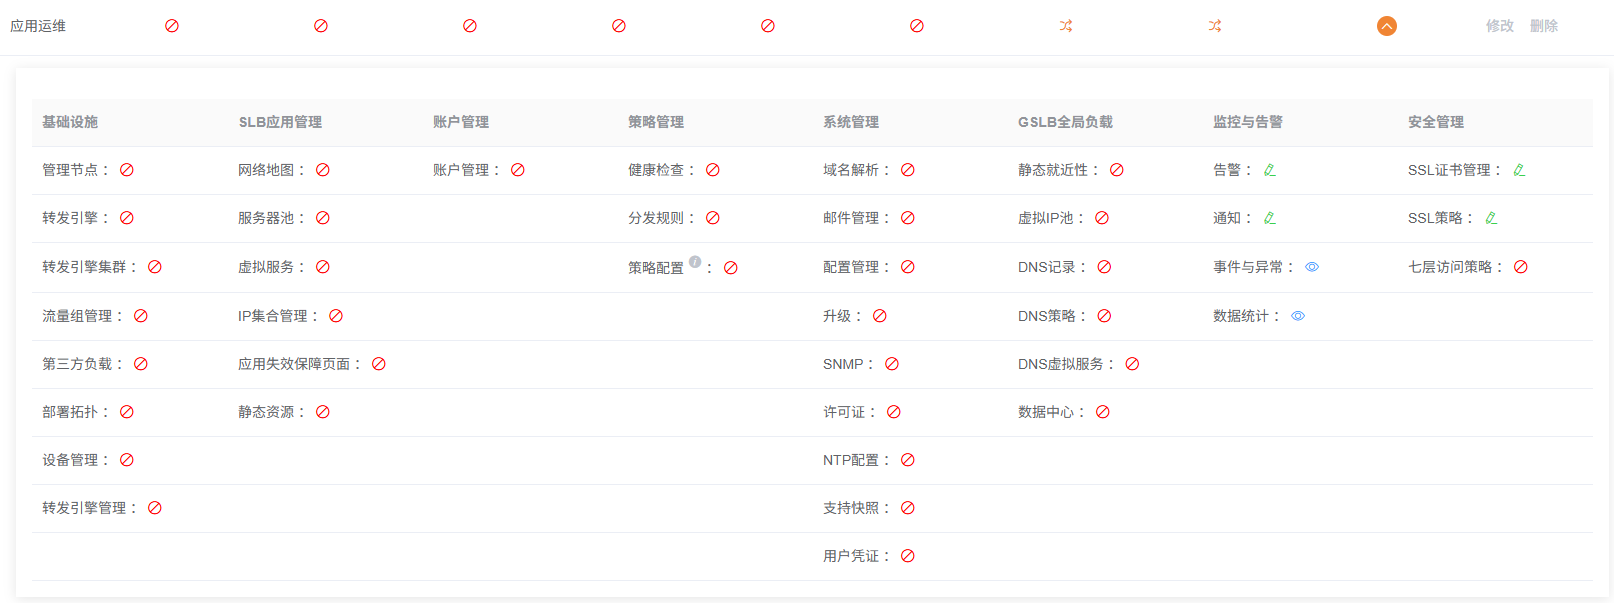This screenshot has width=1614, height=603.
Task: Click forbidden icon next to 第三方负载
Action: tap(141, 364)
